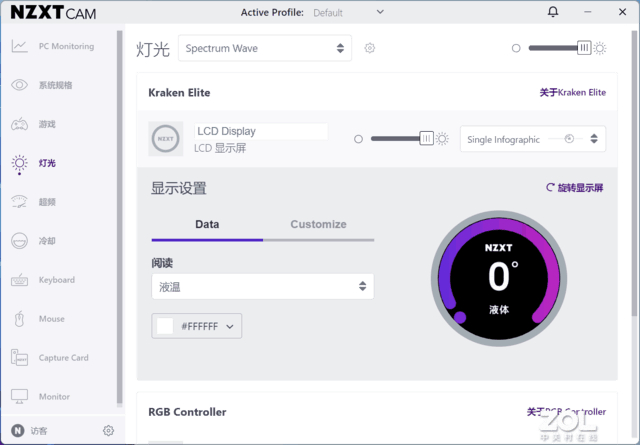The height and width of the screenshot is (445, 640).
Task: Click the Mouse label in sidebar
Action: pos(52,319)
